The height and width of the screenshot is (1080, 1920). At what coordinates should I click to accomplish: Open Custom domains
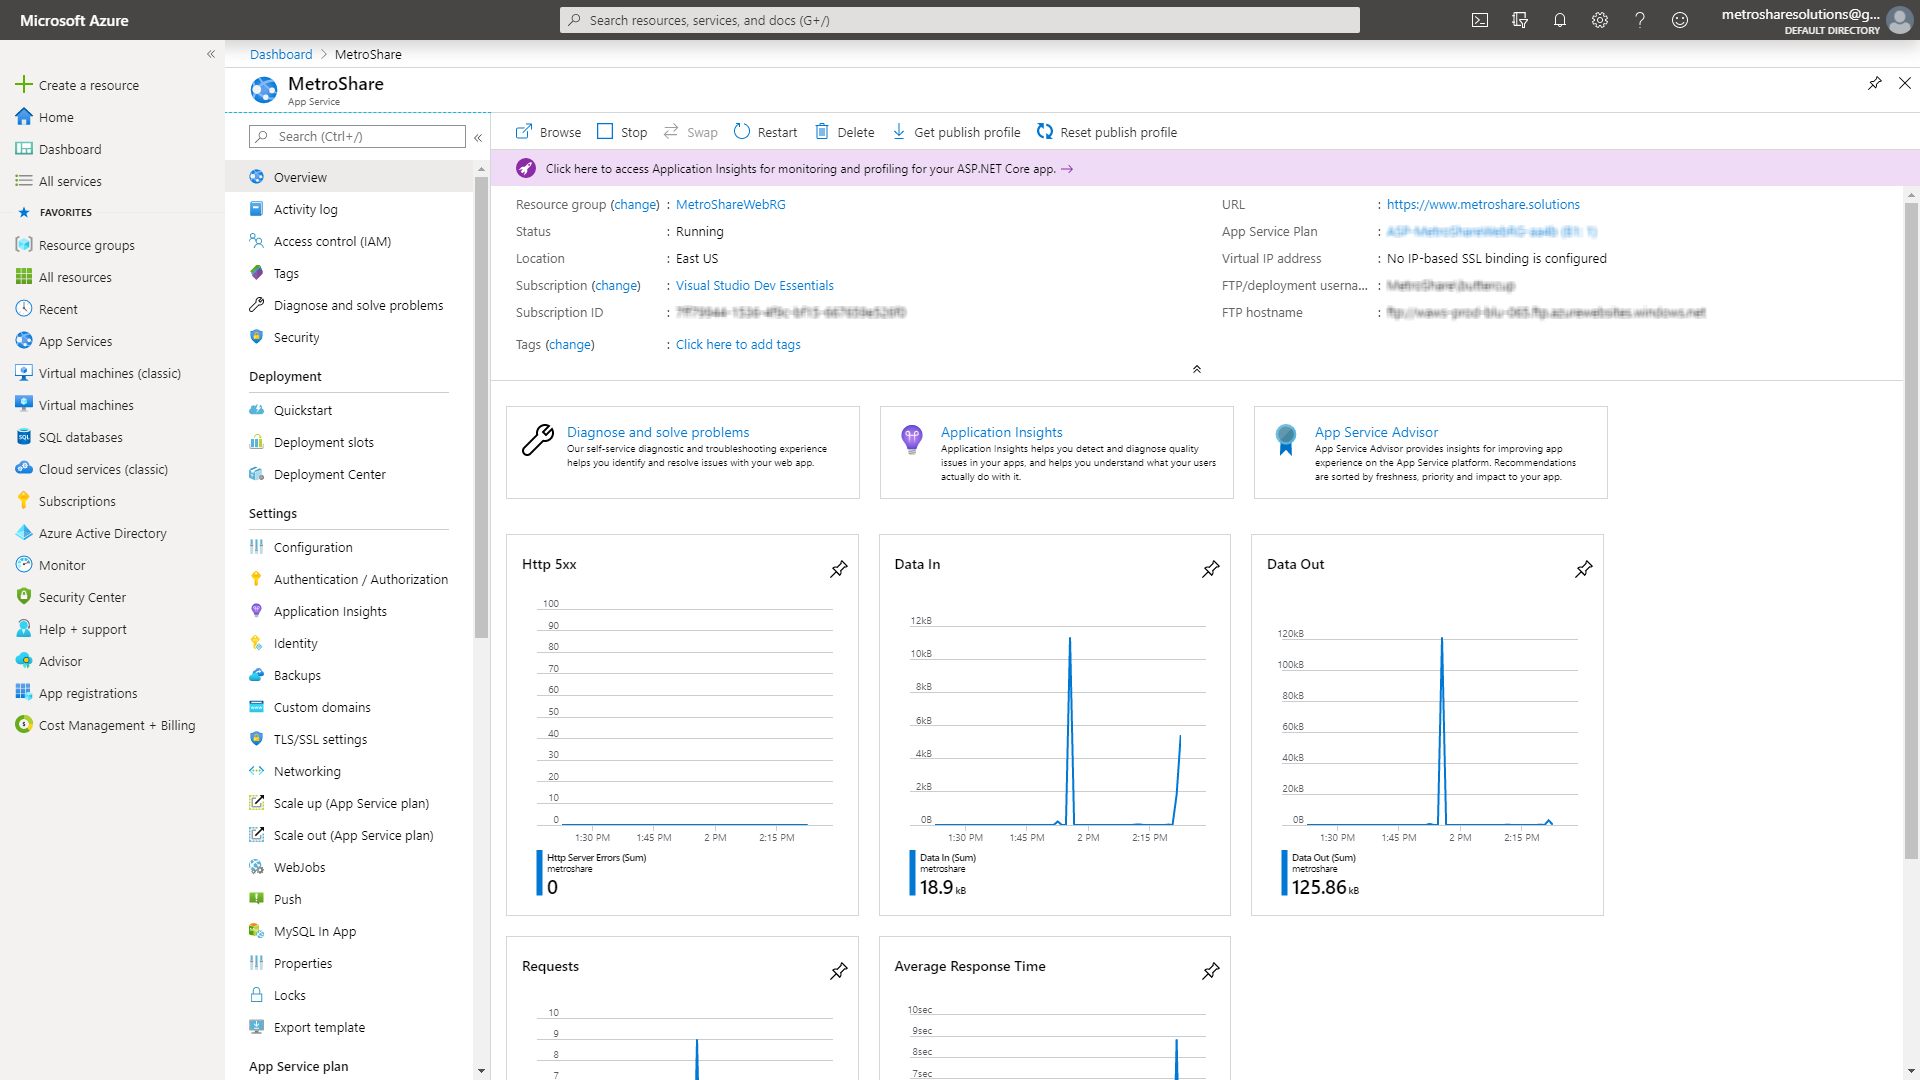pyautogui.click(x=349, y=707)
